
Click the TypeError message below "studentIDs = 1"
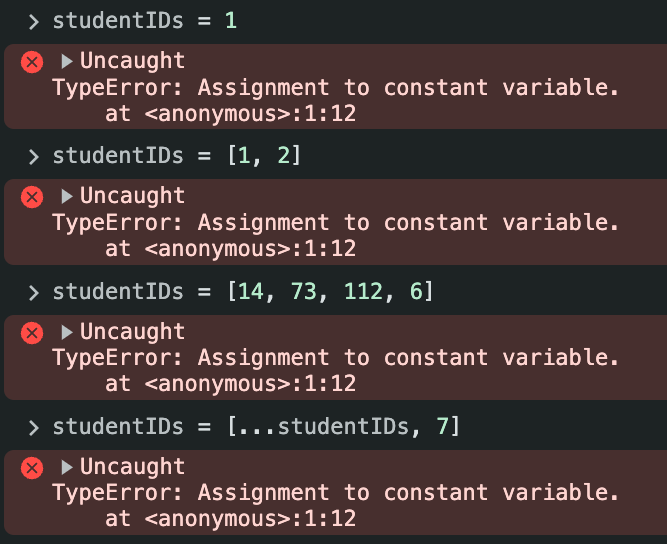click(x=335, y=87)
